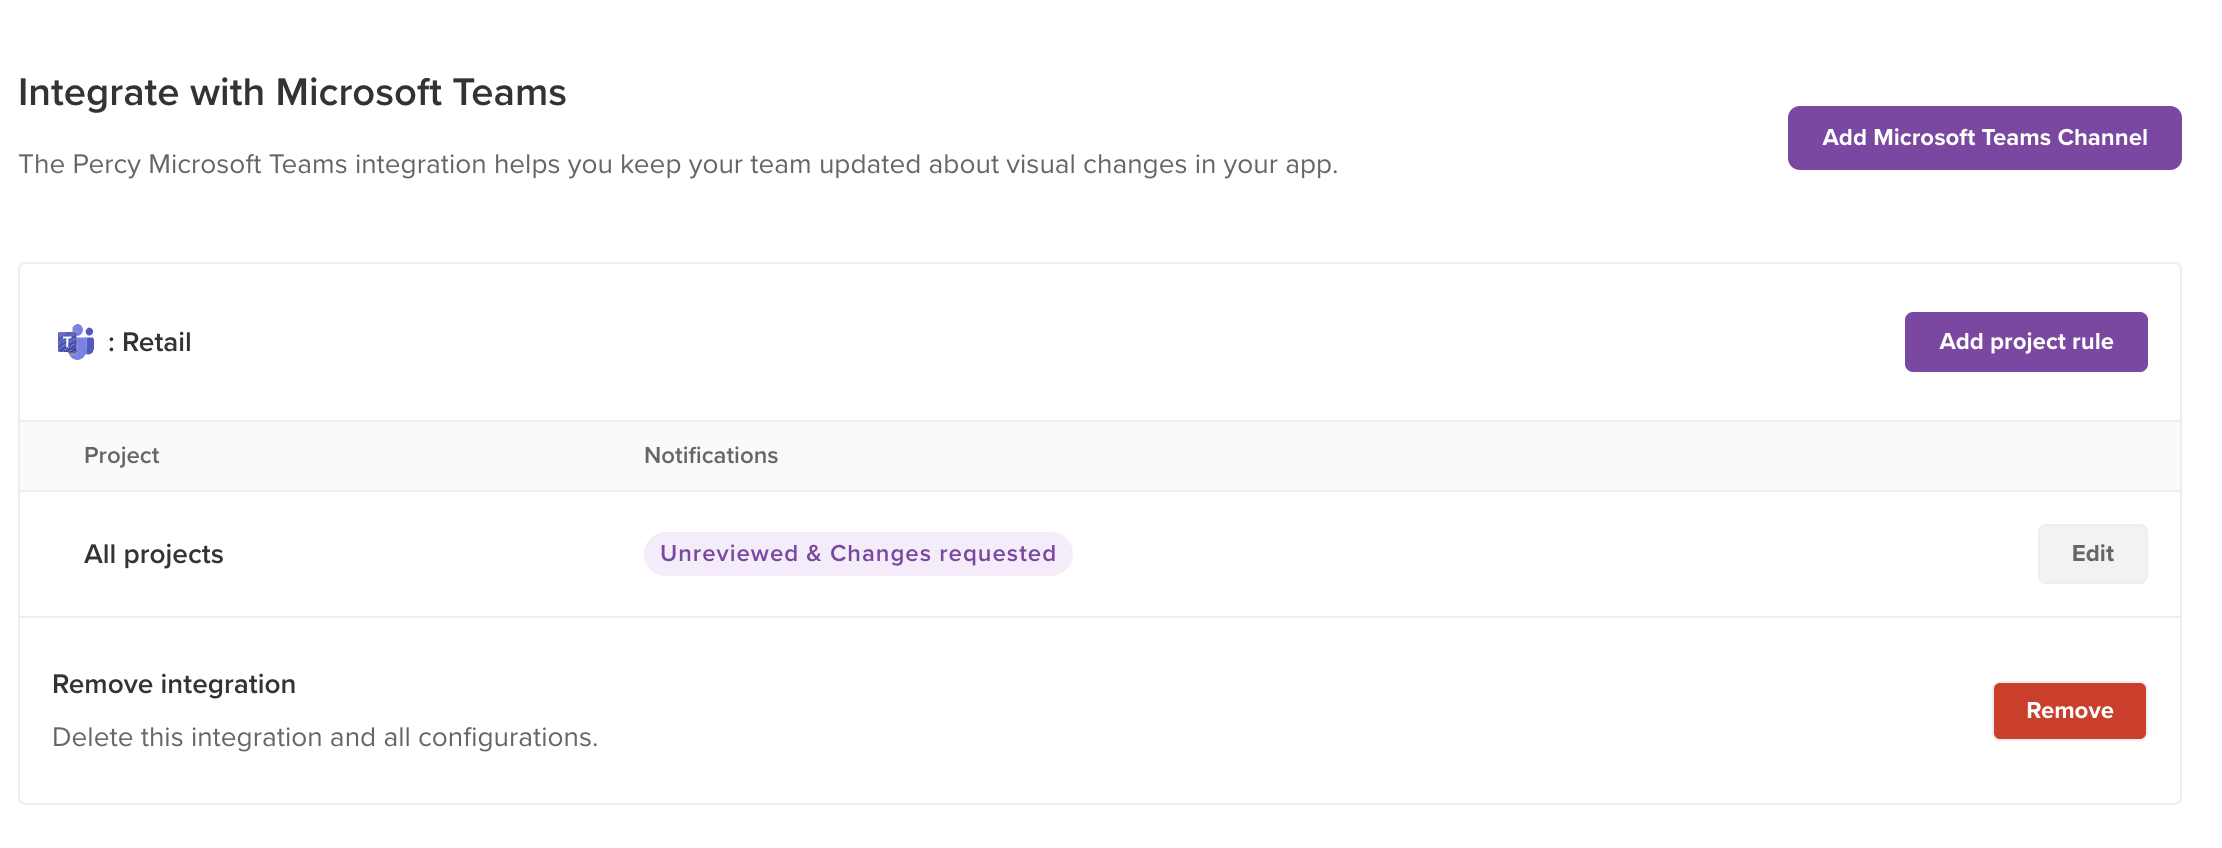2222x848 pixels.
Task: Click the word Percy in the subtitle
Action: pos(106,165)
